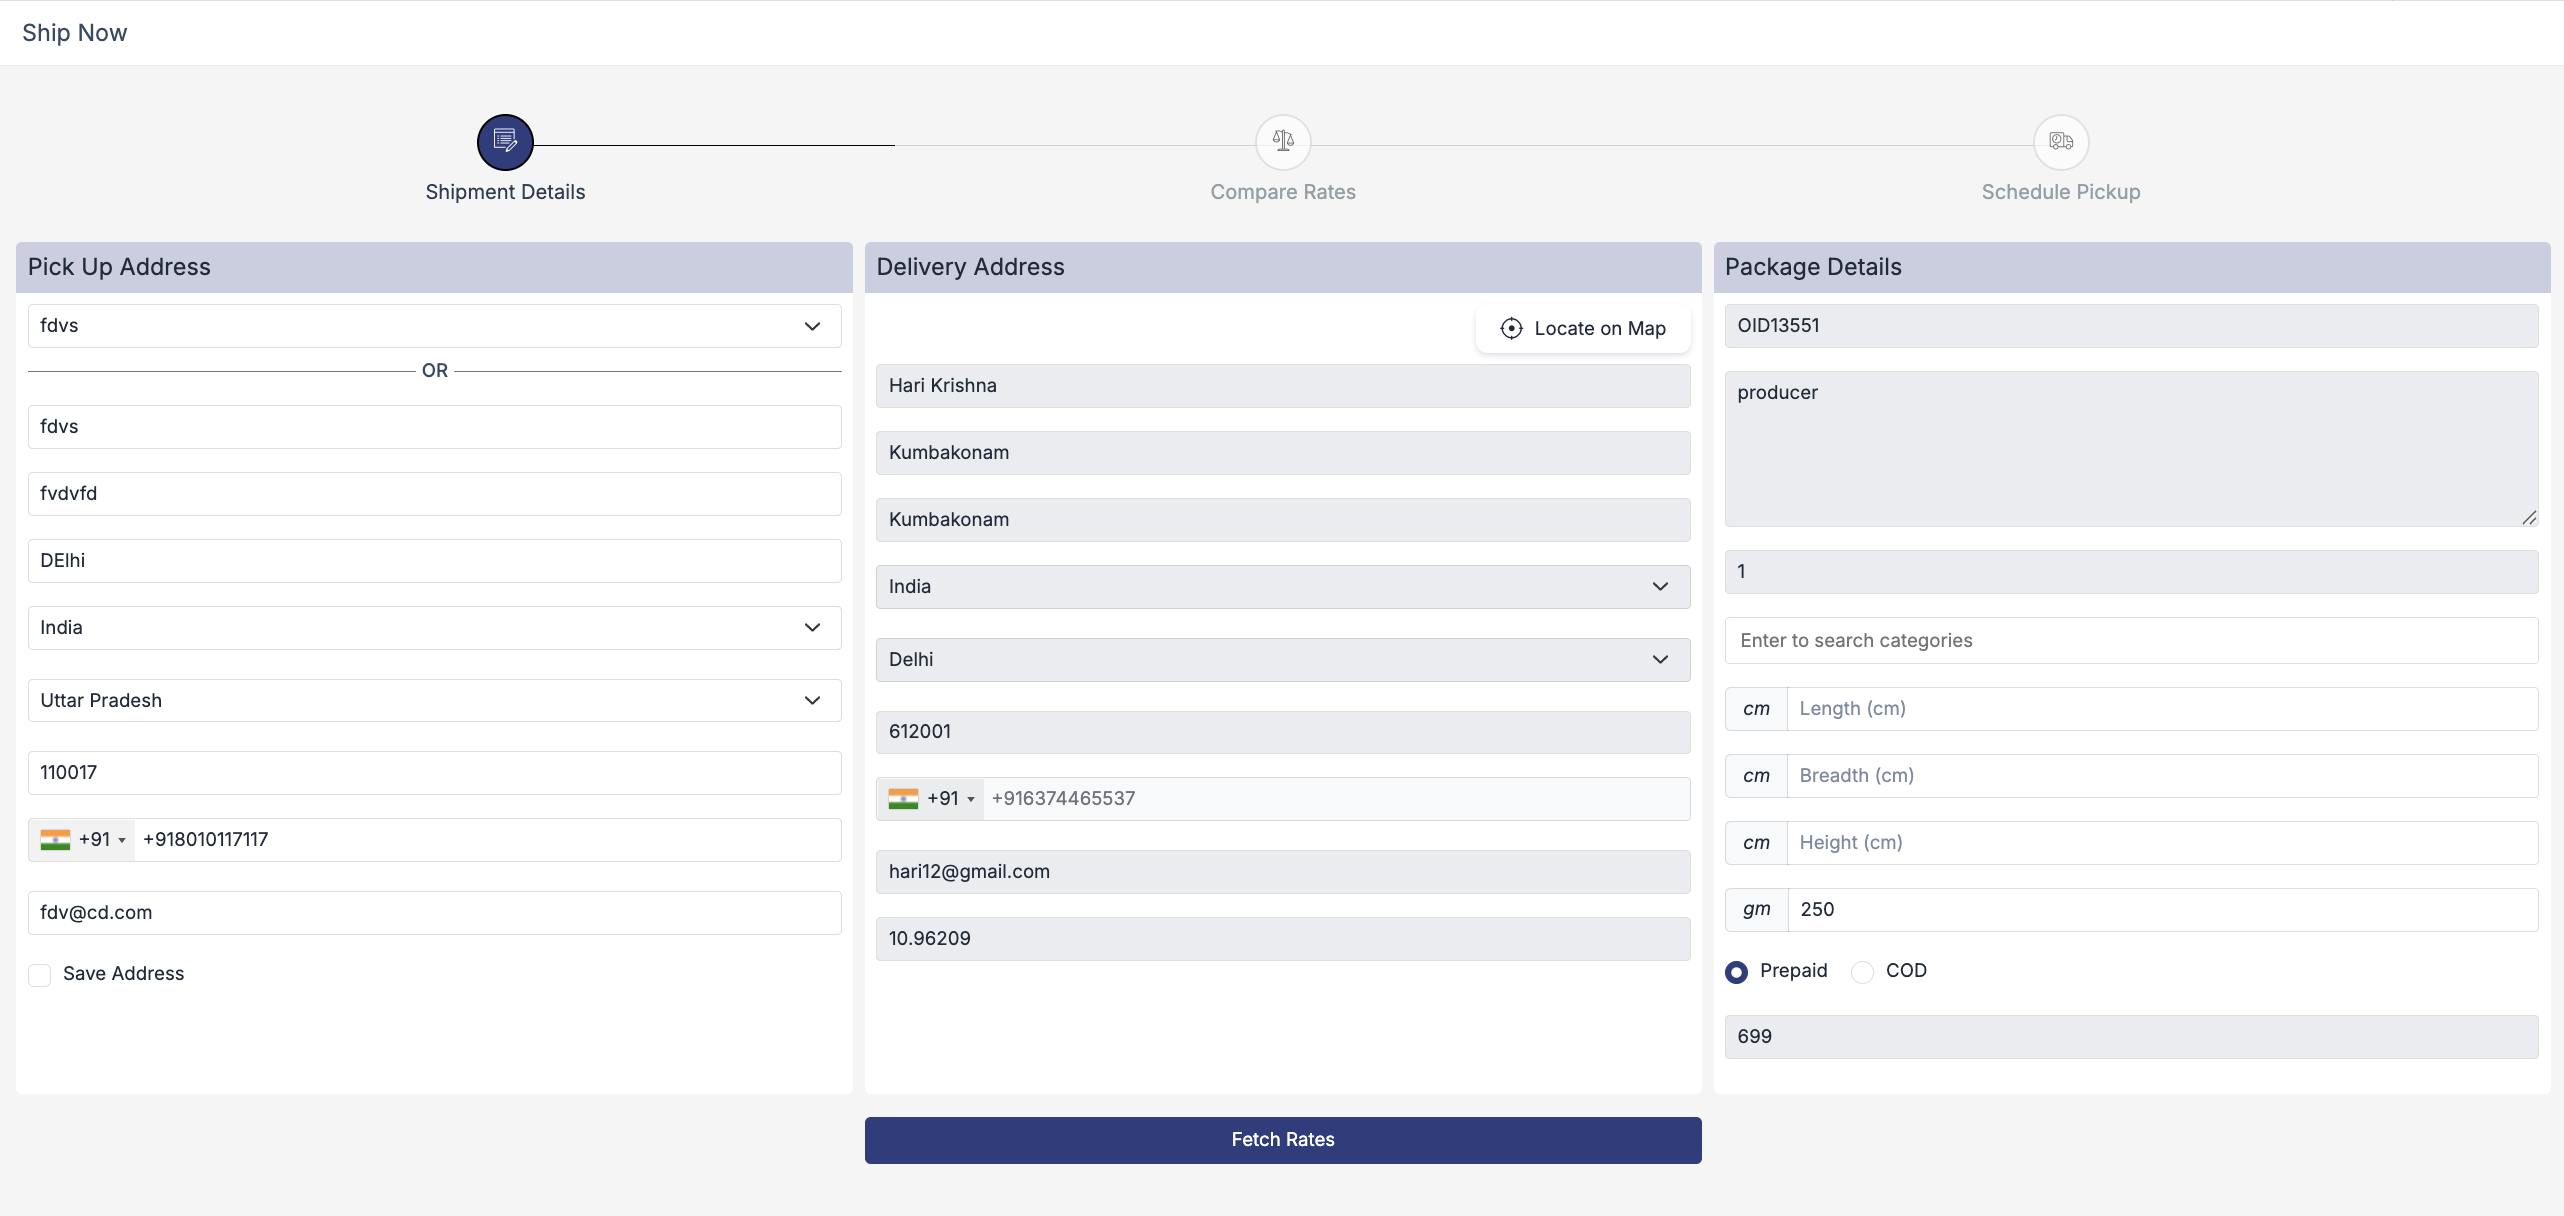
Task: Click the search categories input field
Action: click(2130, 641)
